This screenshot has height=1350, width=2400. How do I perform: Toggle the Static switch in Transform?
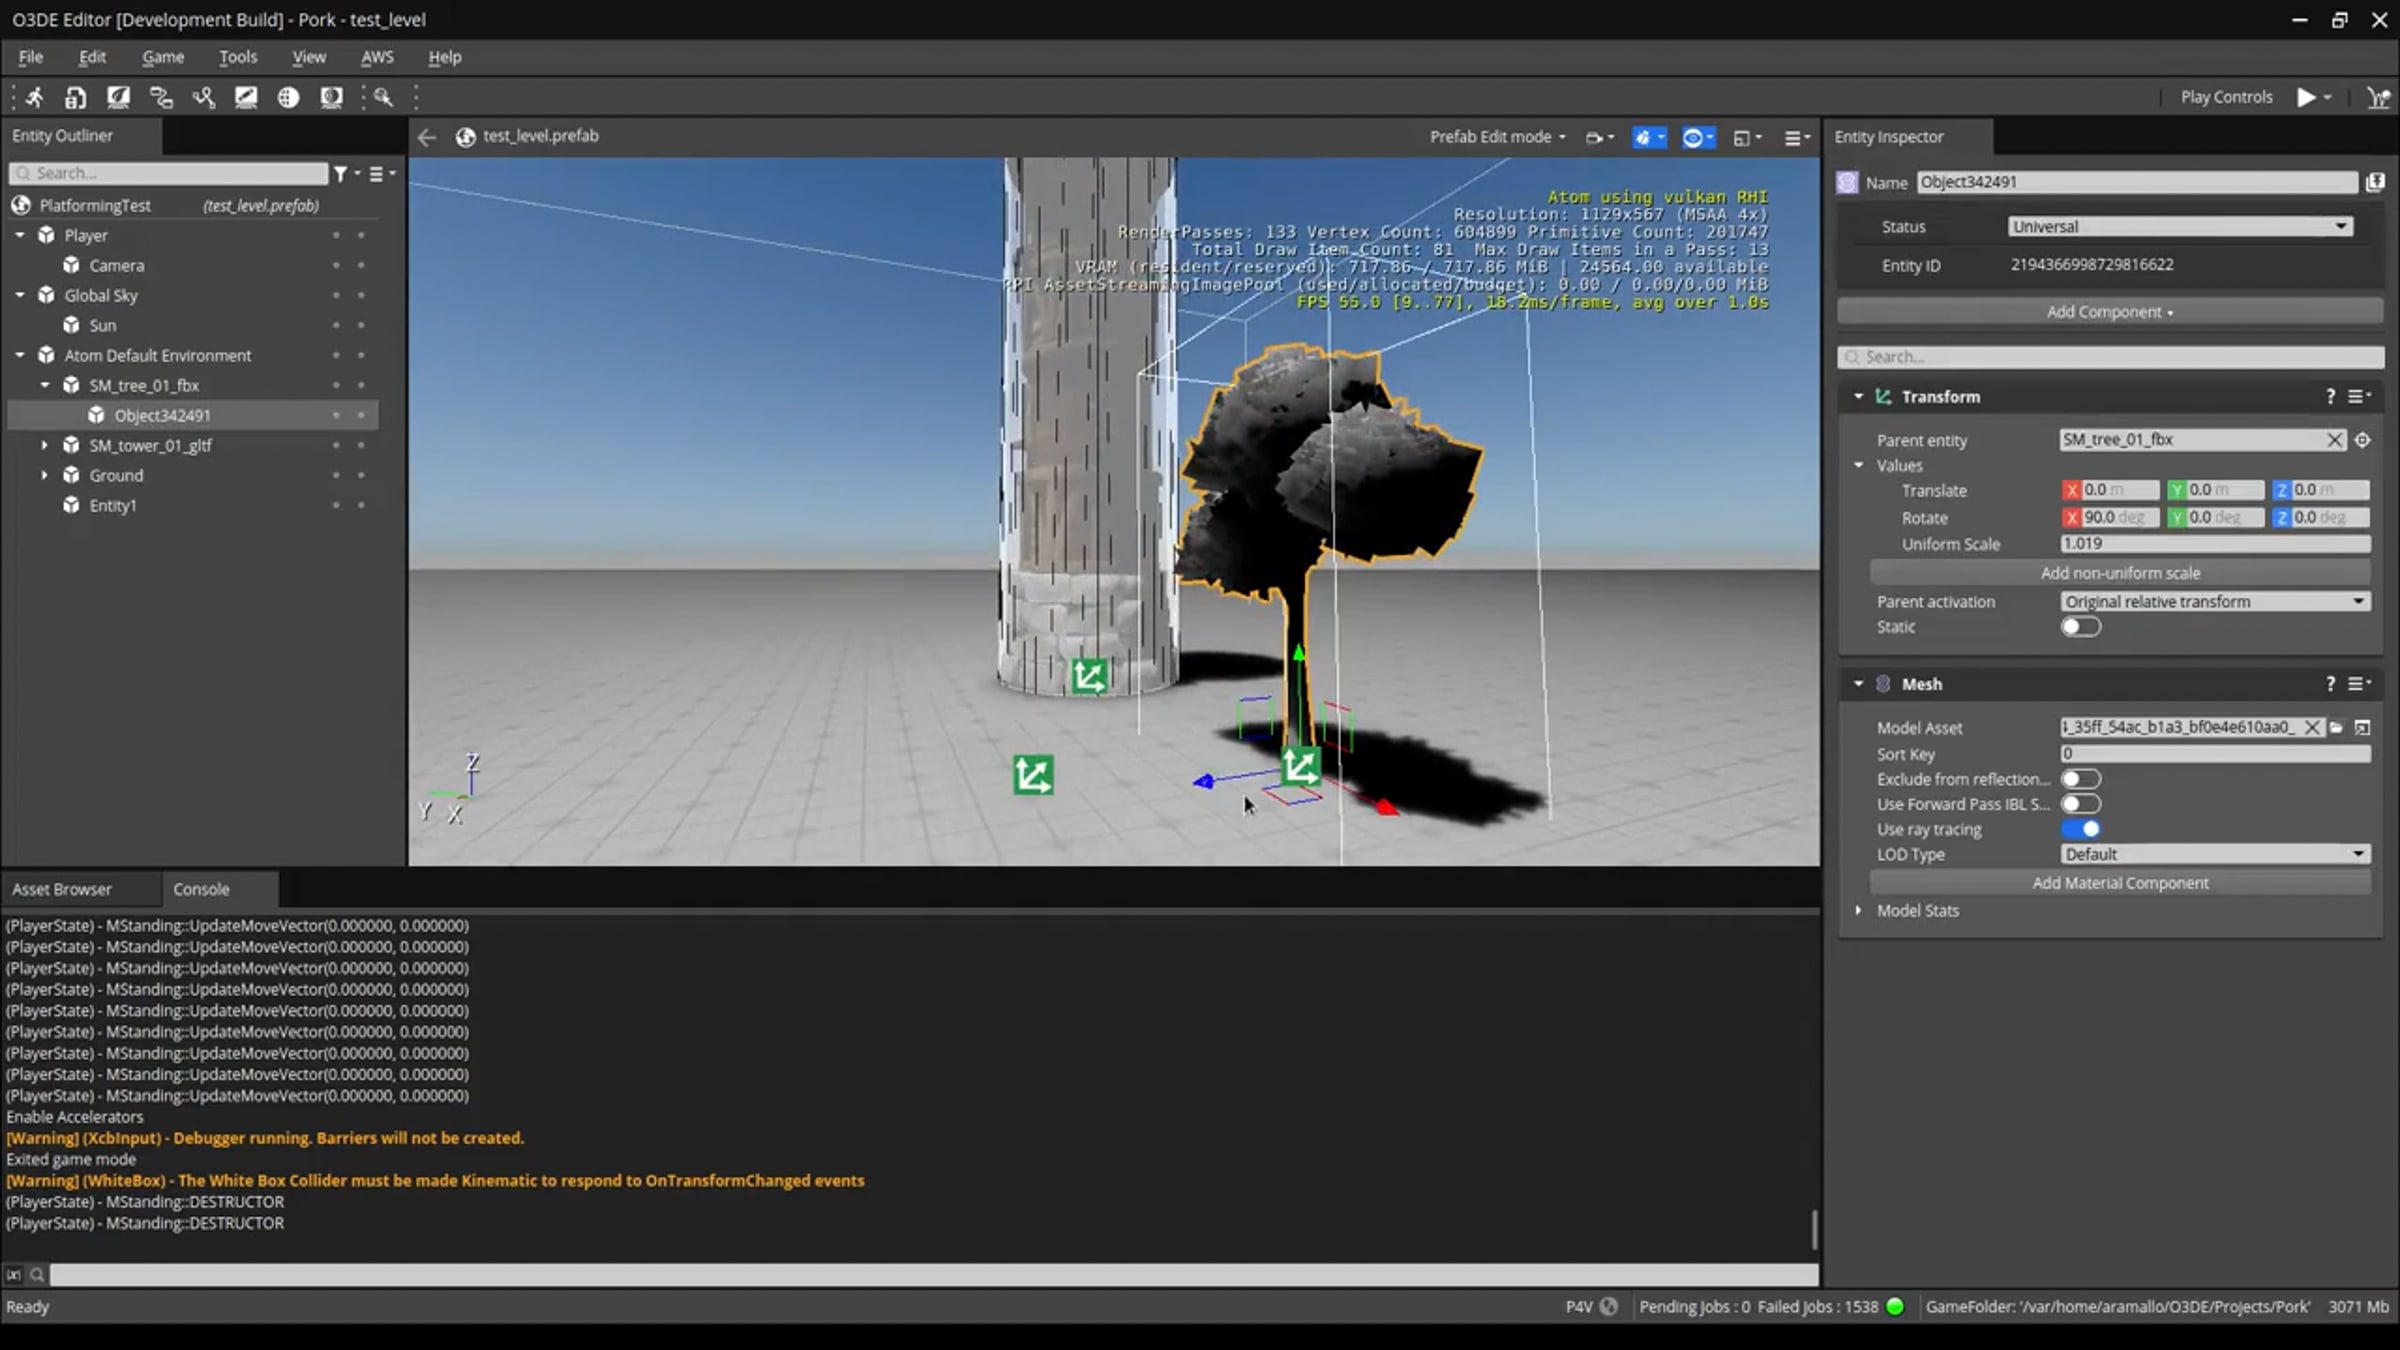[2080, 627]
